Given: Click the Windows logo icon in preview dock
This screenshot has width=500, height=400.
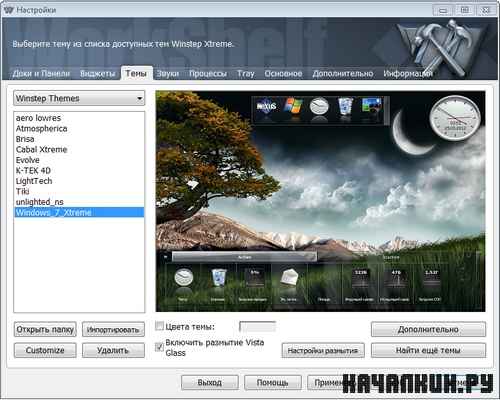Looking at the screenshot, I should [293, 106].
